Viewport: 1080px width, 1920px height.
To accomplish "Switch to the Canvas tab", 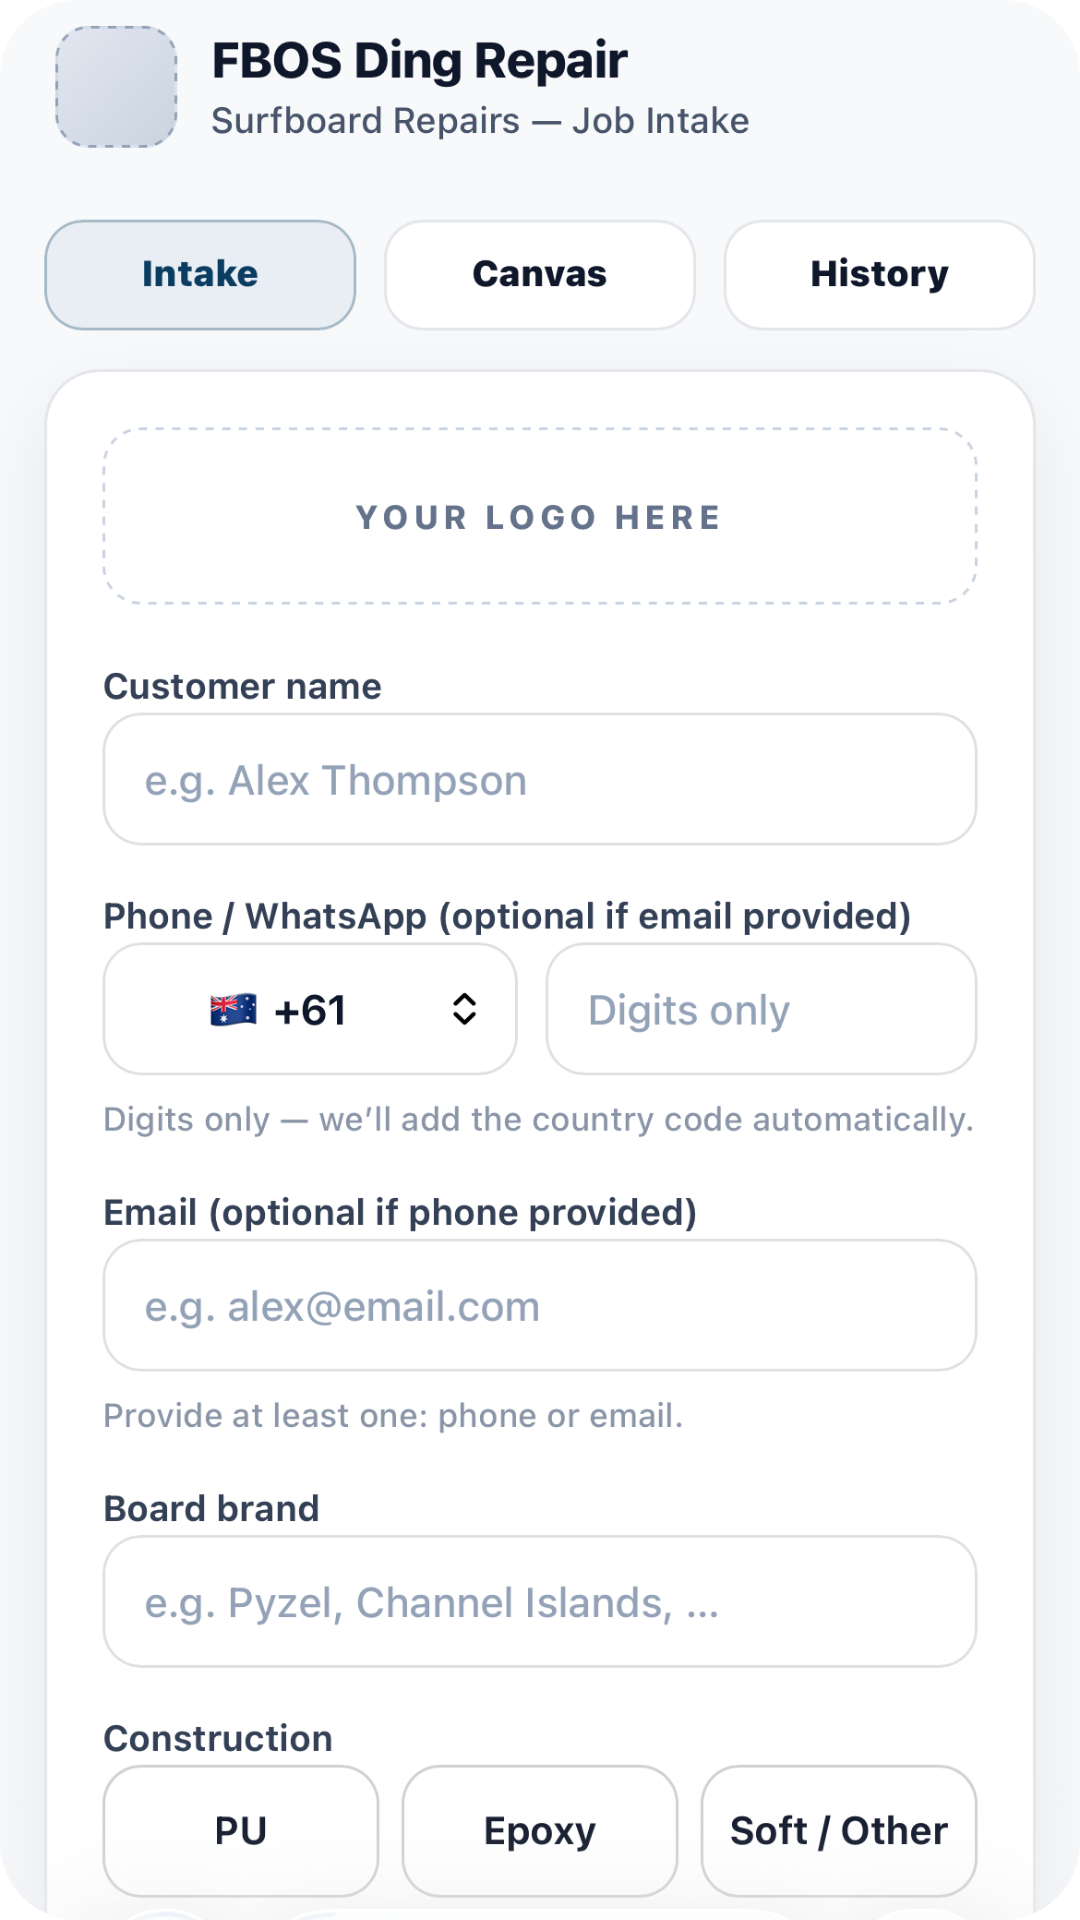I will (540, 274).
